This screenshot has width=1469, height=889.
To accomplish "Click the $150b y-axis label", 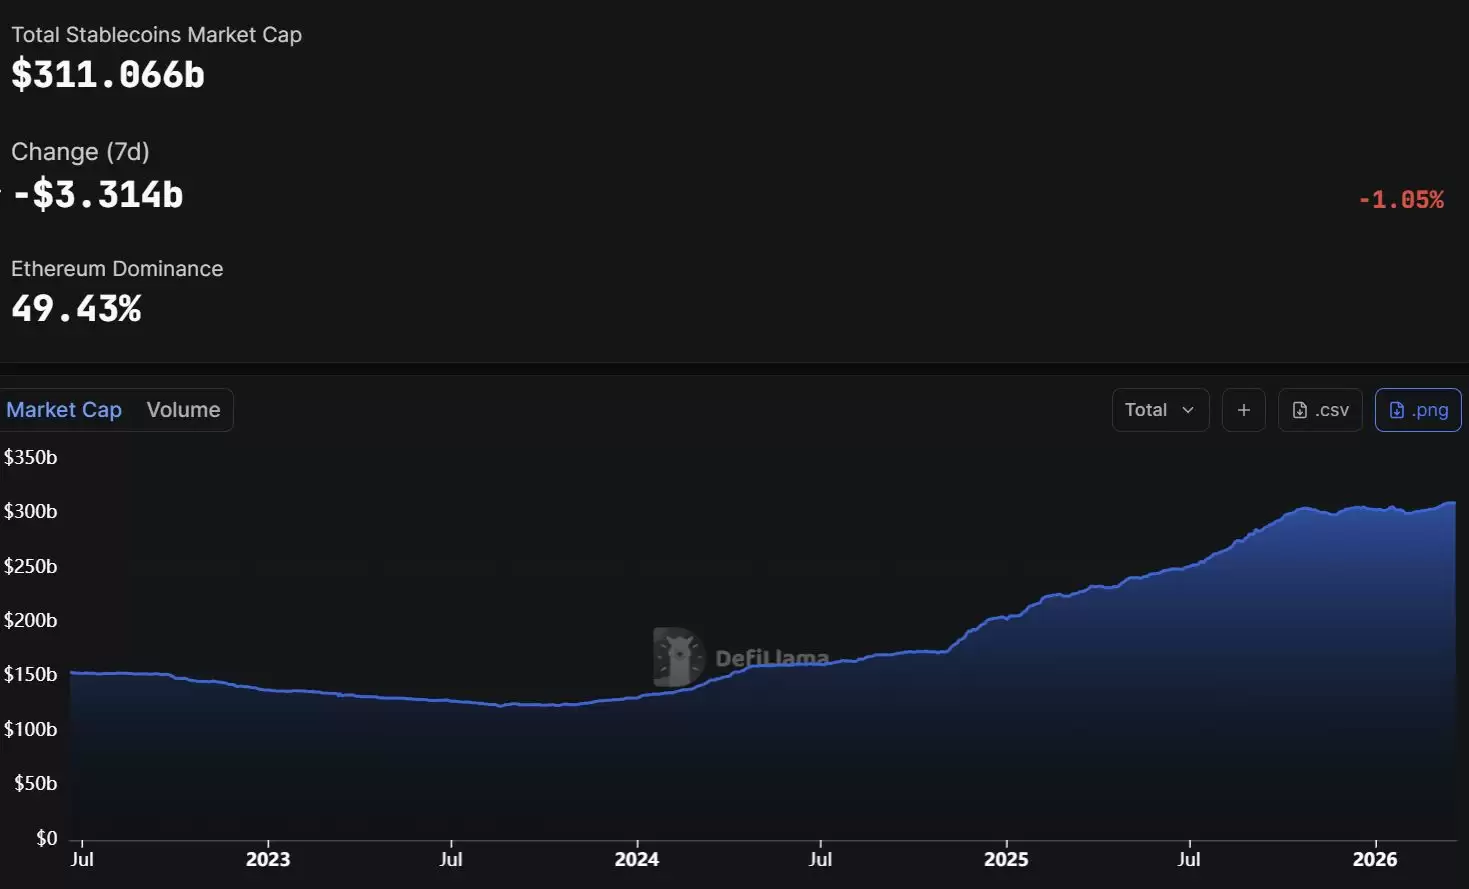I will pos(31,674).
